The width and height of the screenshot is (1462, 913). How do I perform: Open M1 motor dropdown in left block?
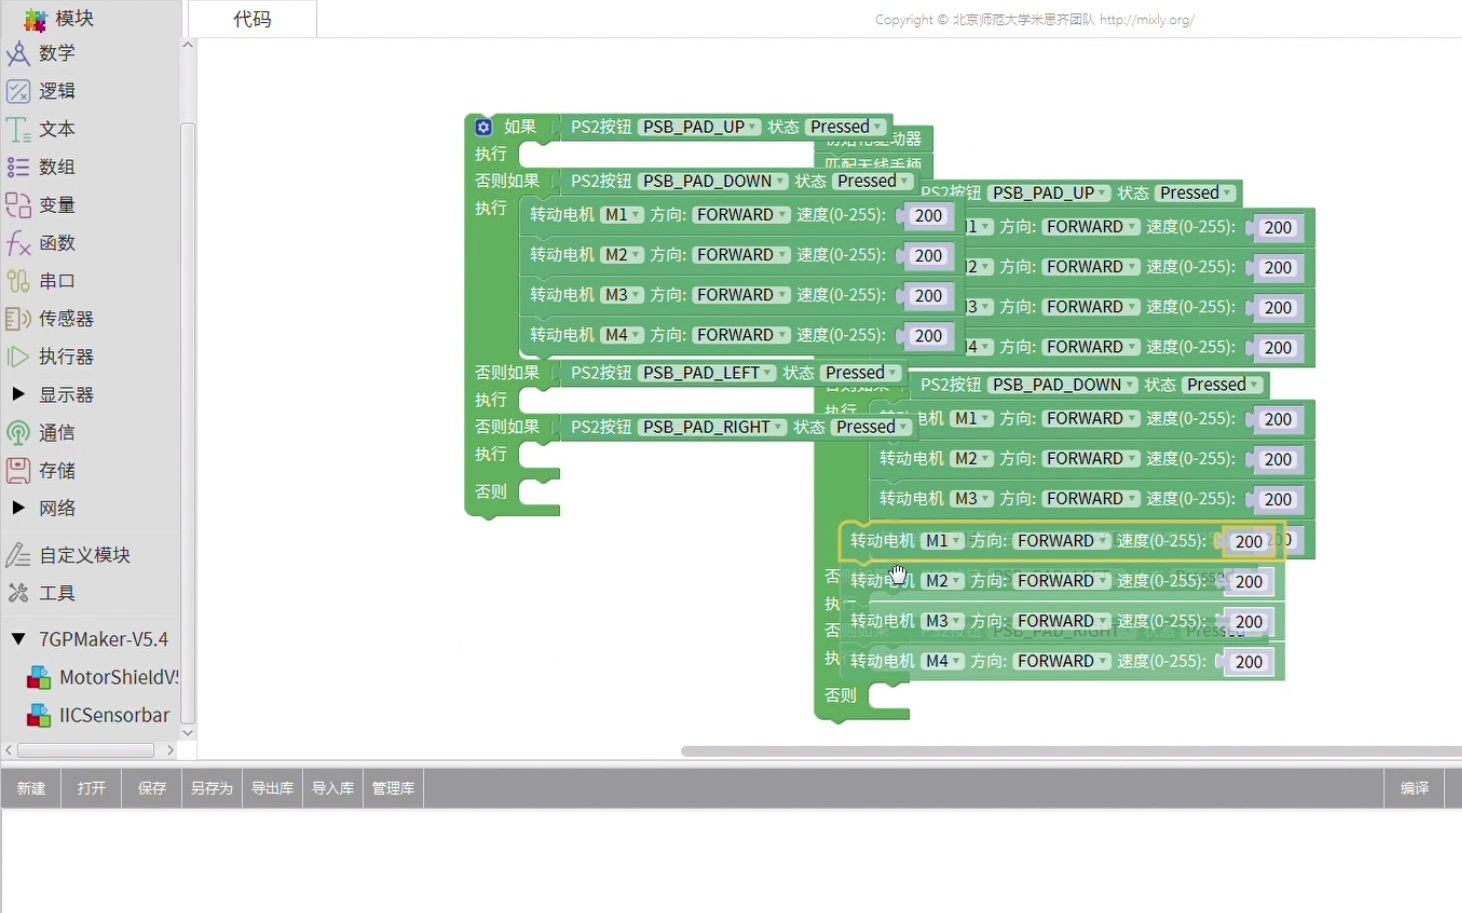[x=622, y=215]
